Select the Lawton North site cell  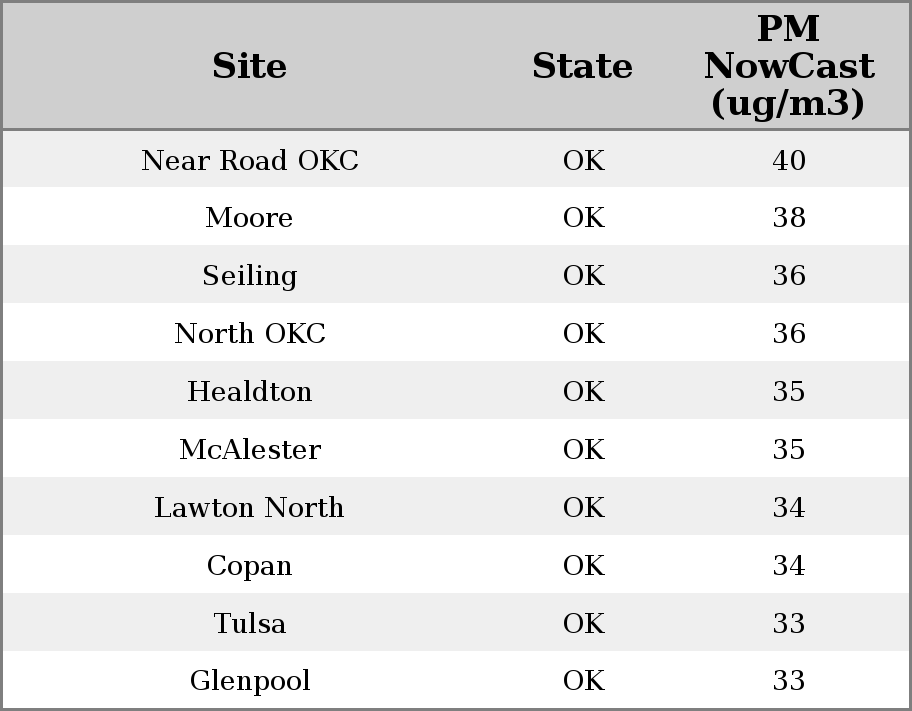[249, 507]
